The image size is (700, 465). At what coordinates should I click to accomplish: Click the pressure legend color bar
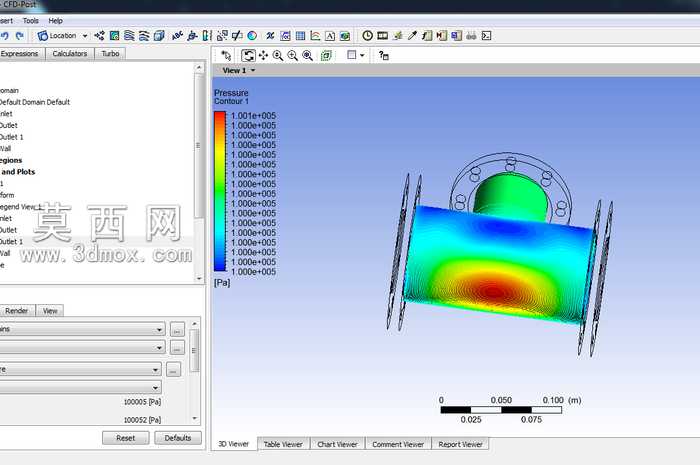click(220, 191)
